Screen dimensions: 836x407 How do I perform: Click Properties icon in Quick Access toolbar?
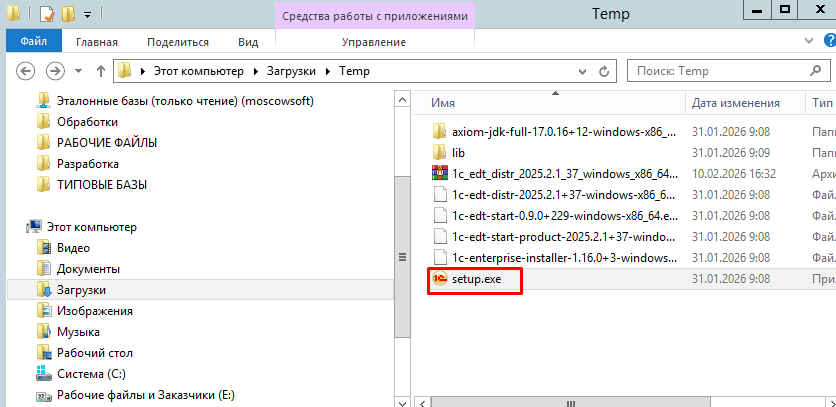[x=46, y=14]
